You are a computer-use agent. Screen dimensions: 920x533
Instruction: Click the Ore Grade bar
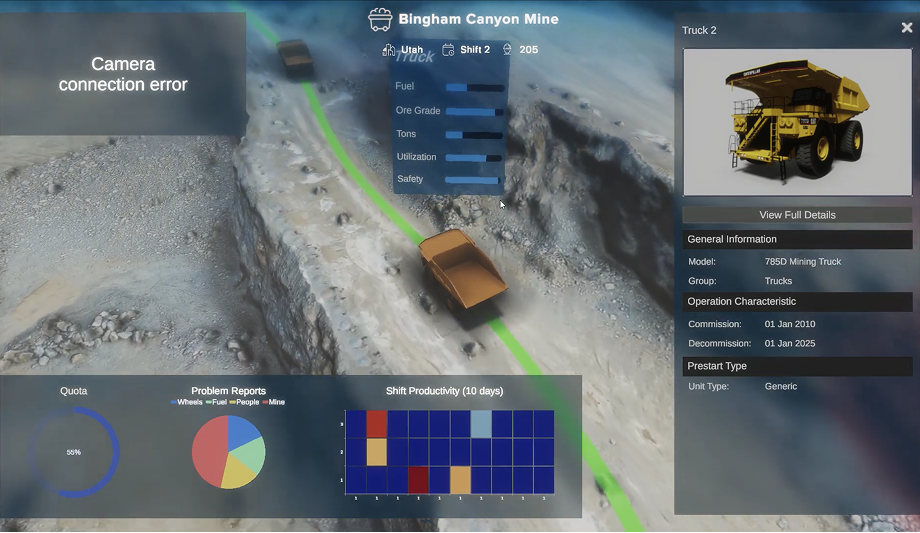click(475, 112)
